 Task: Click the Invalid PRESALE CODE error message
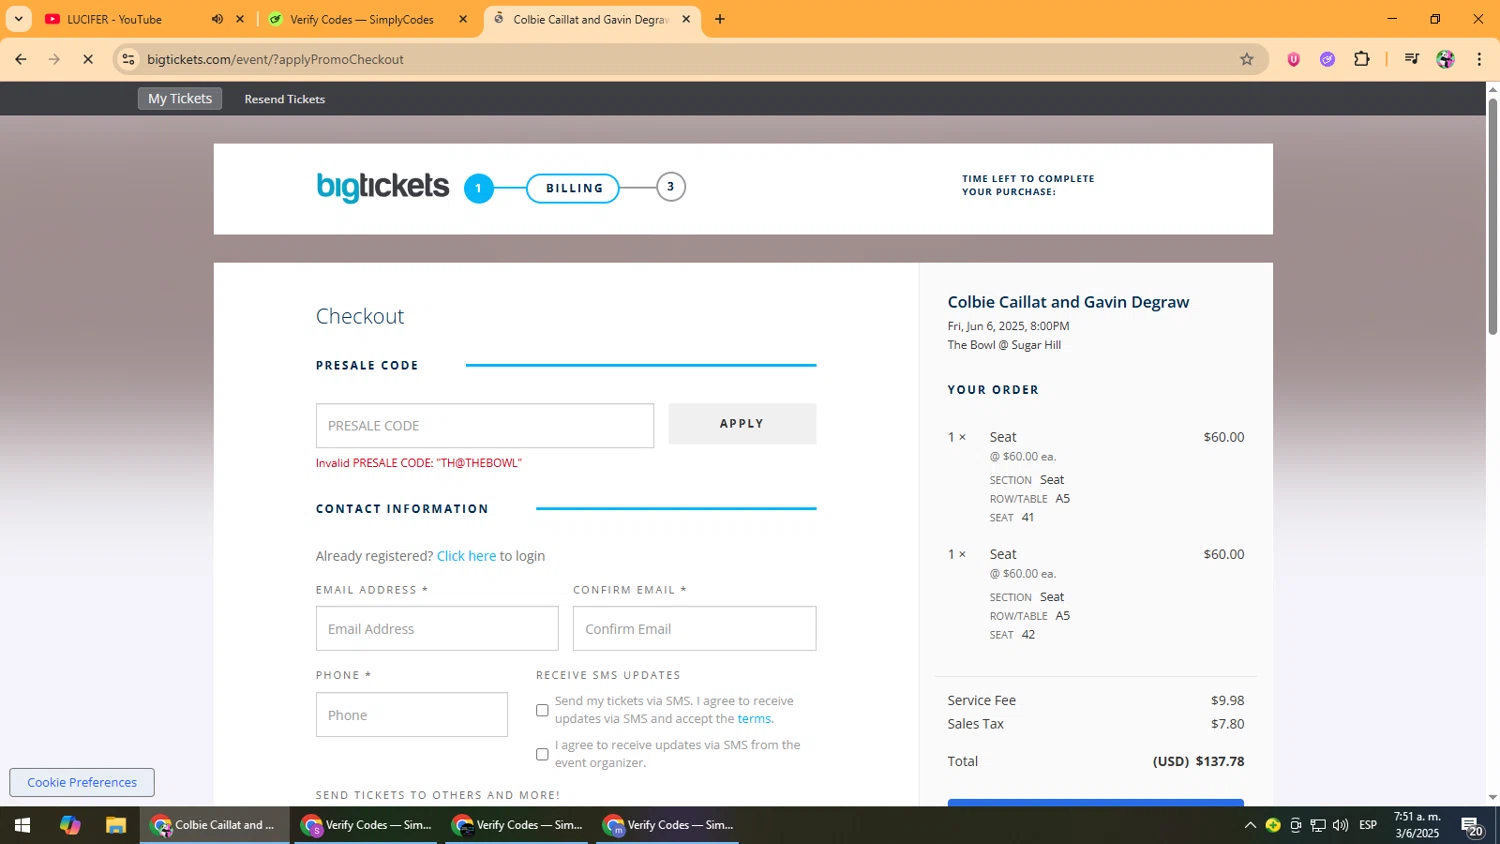click(x=419, y=463)
